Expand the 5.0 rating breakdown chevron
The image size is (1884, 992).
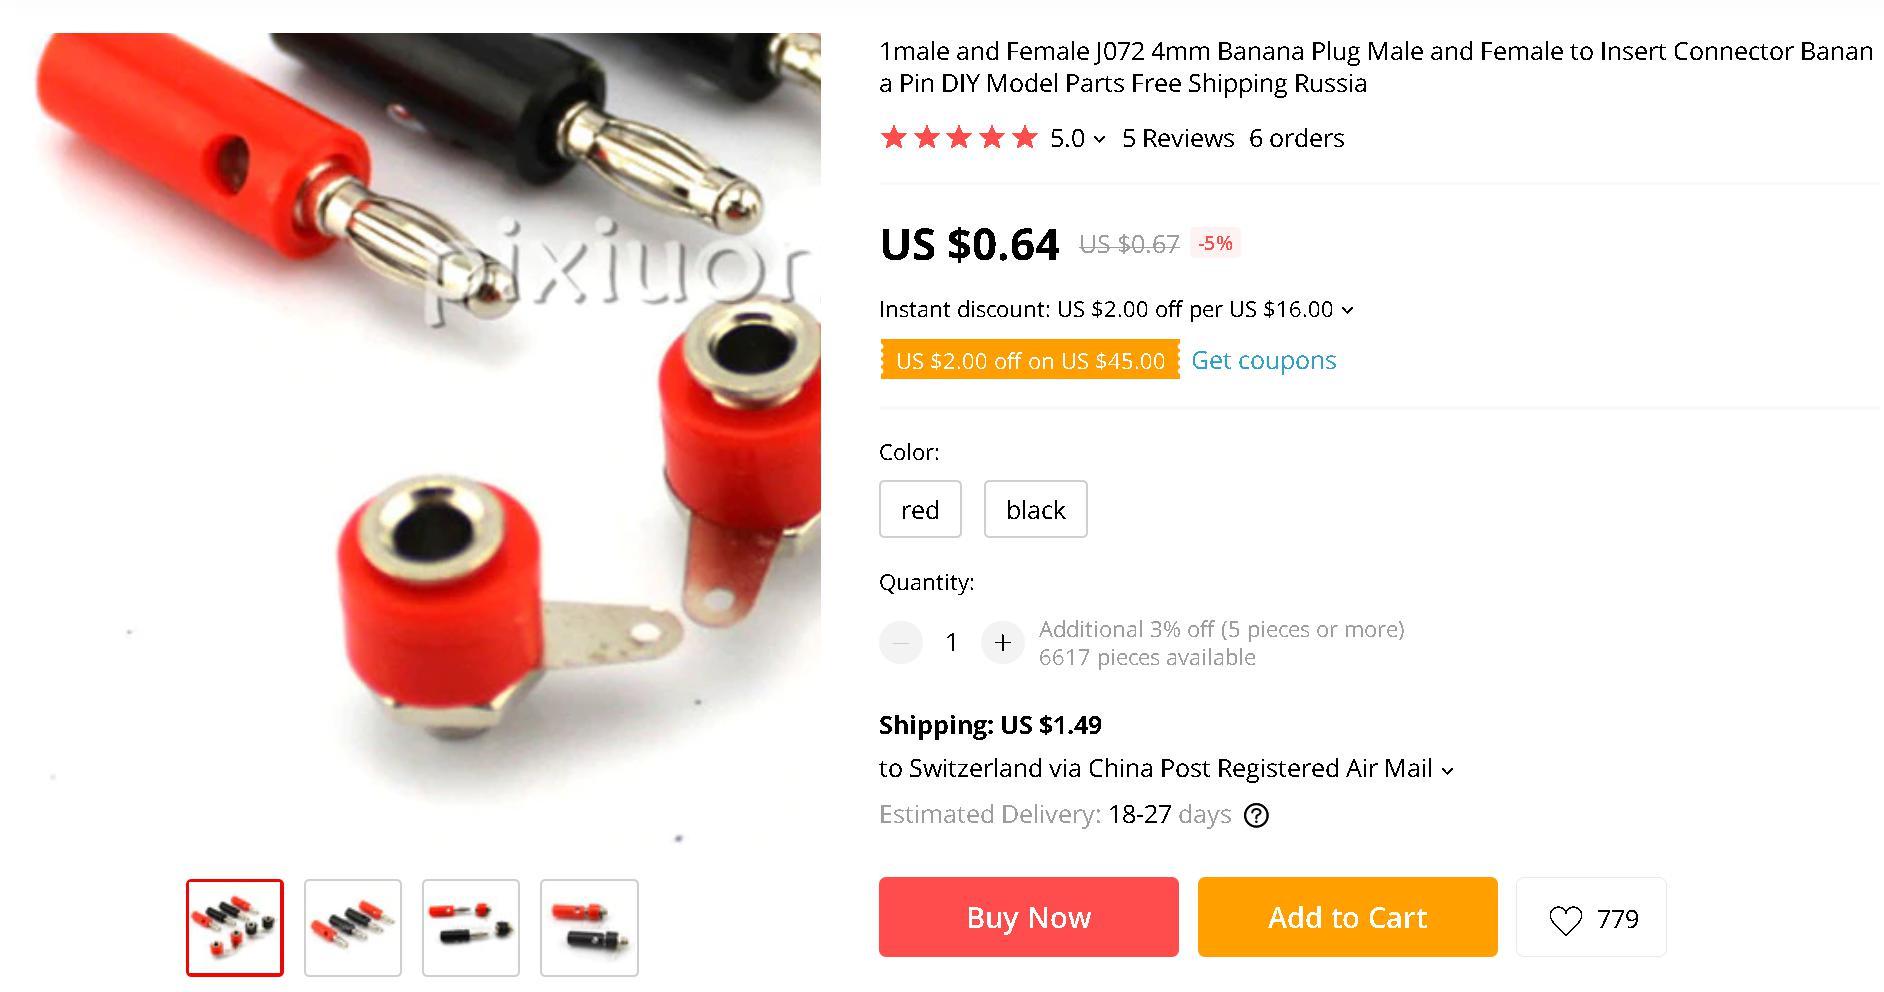pyautogui.click(x=1100, y=140)
